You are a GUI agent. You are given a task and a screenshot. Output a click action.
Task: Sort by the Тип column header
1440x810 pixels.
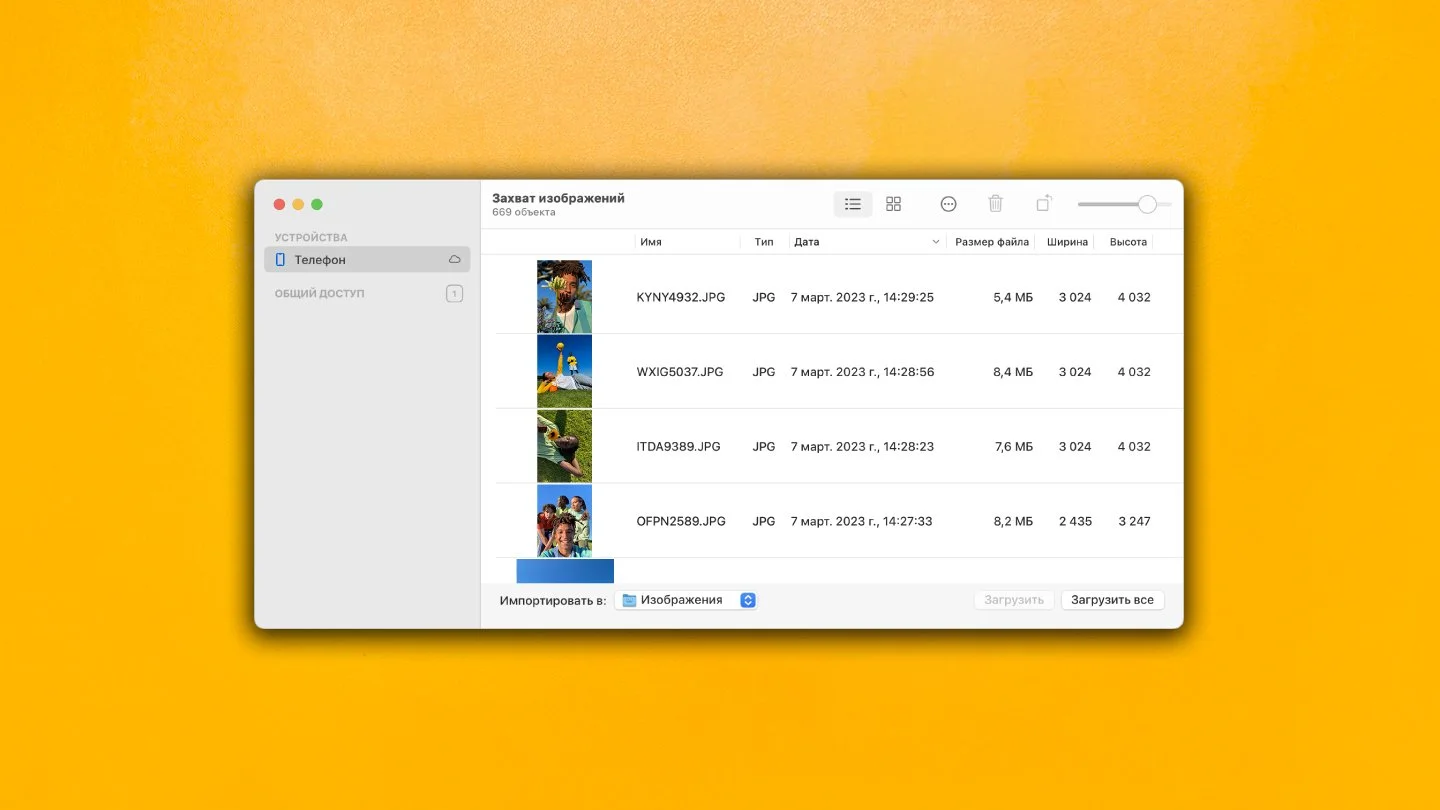point(764,242)
